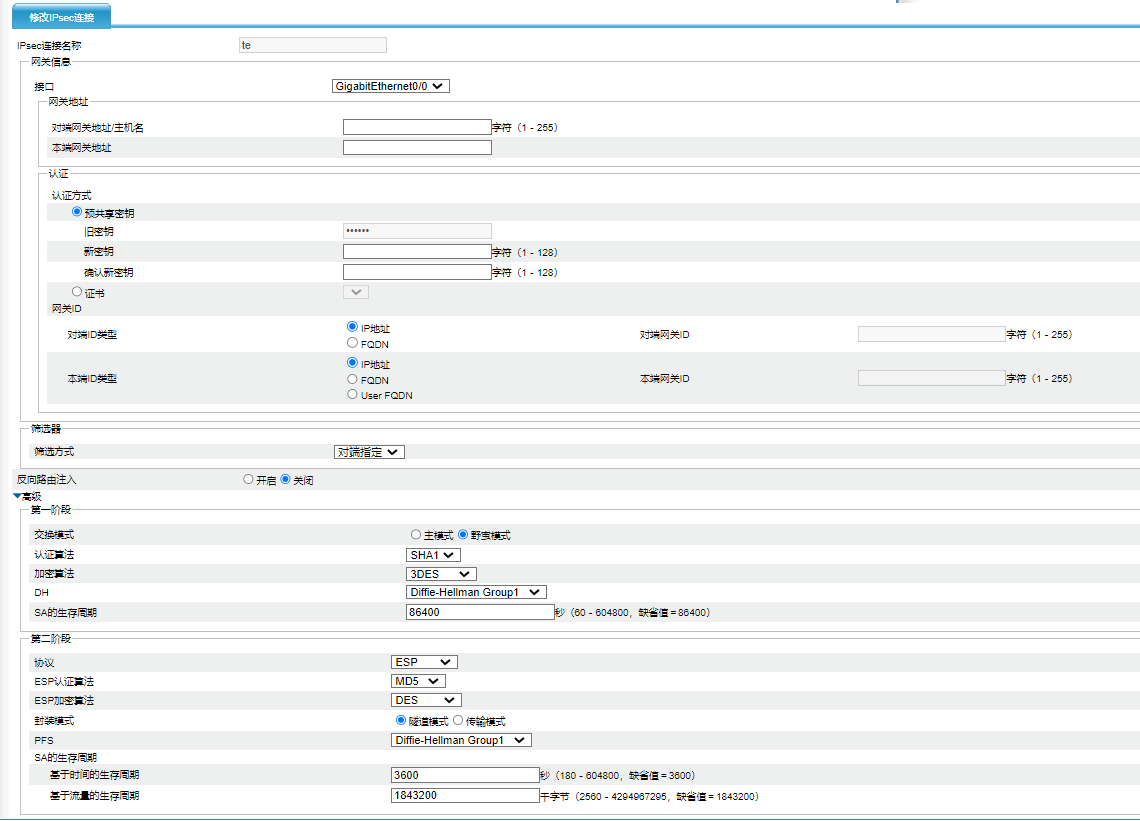Choose User FQDN for 本端ID类型
Viewport: 1140px width, 821px height.
[x=352, y=394]
